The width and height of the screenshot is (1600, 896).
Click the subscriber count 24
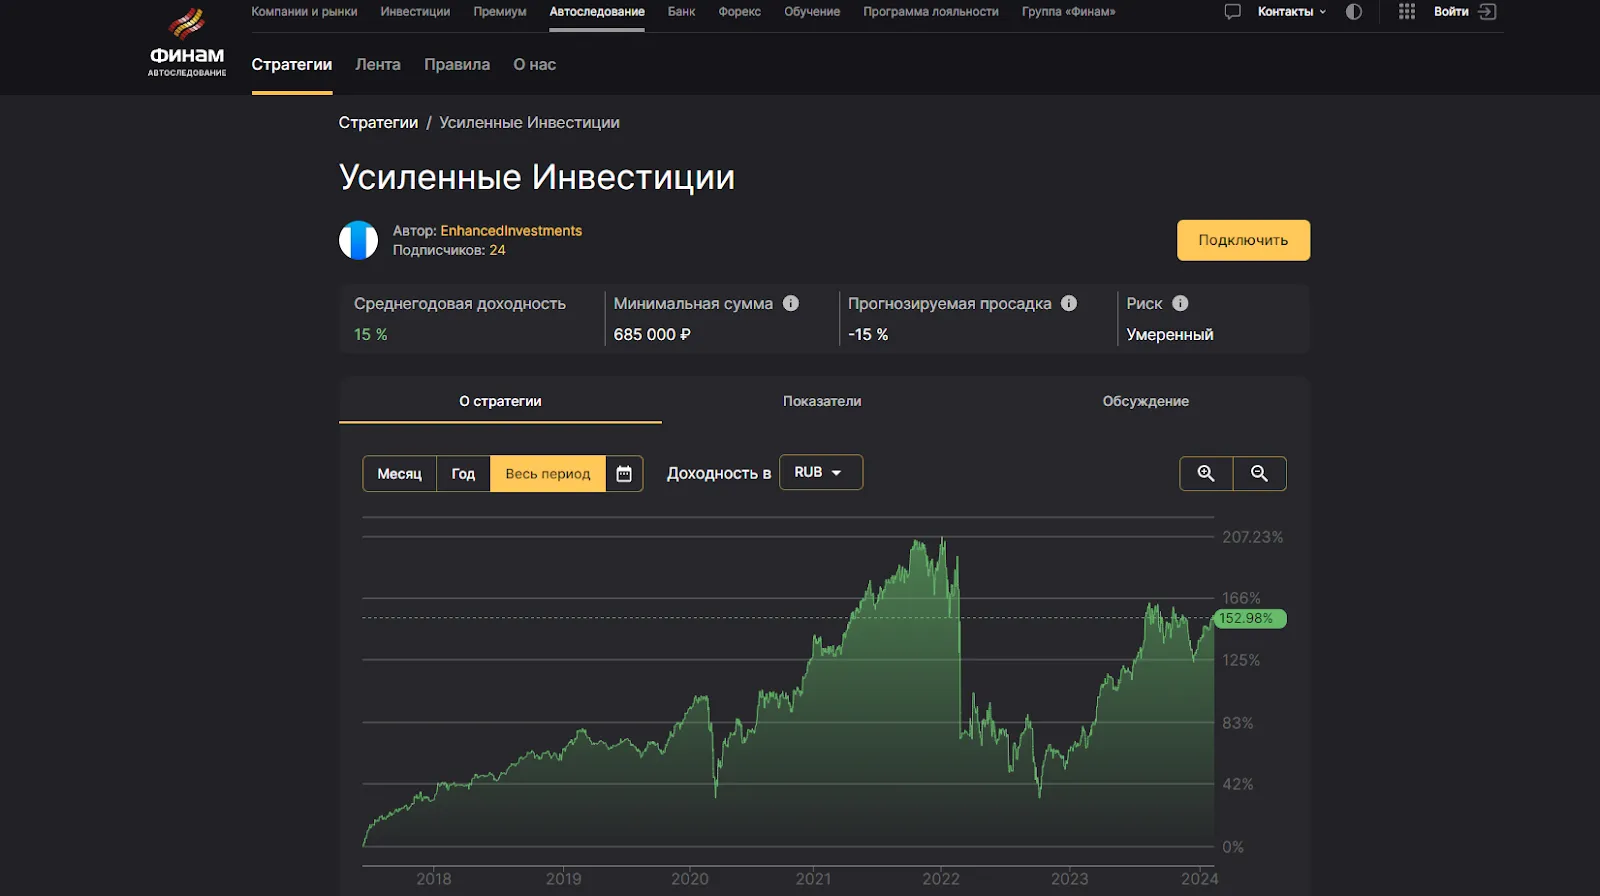coord(497,250)
